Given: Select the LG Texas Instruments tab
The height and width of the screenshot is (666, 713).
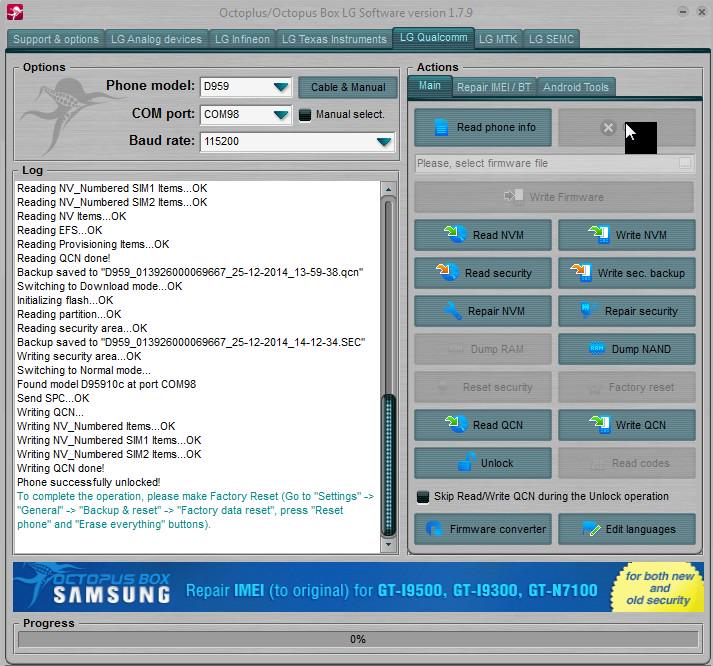Looking at the screenshot, I should point(334,39).
